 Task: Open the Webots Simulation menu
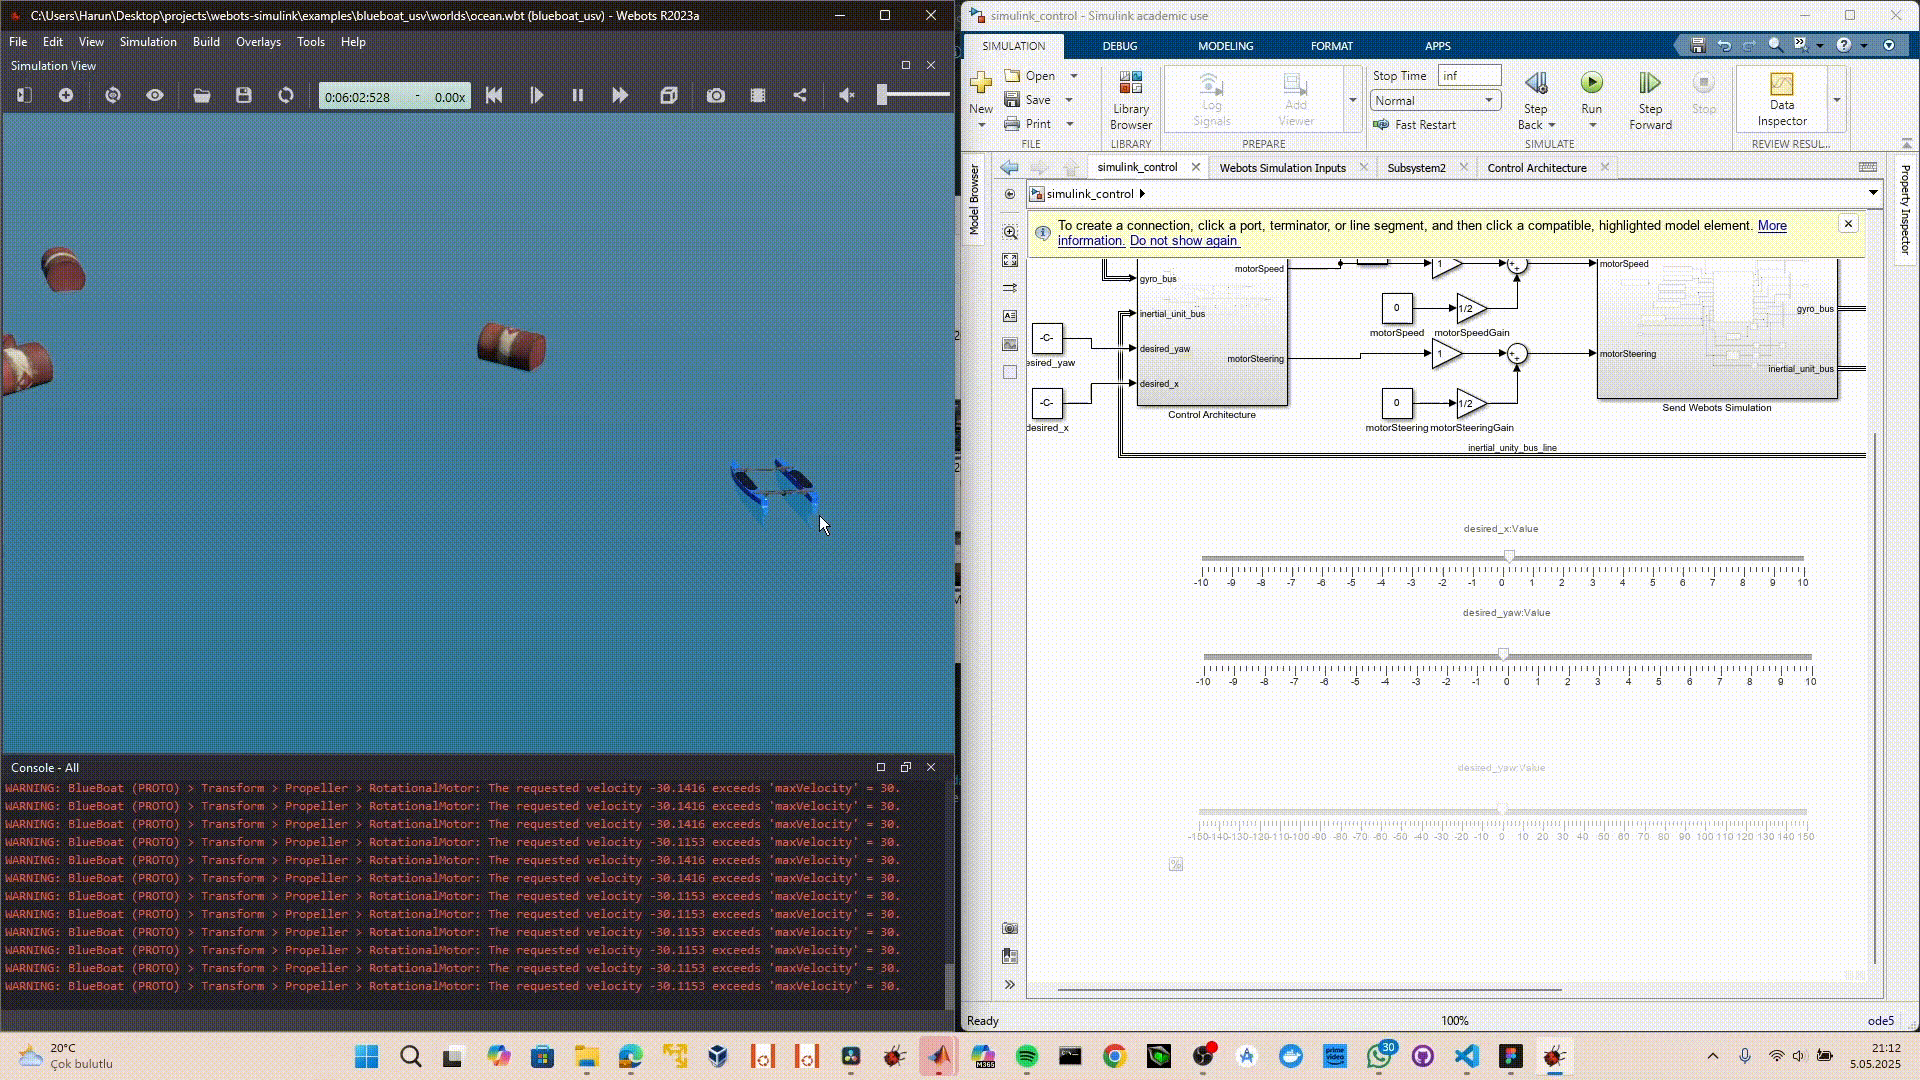148,42
